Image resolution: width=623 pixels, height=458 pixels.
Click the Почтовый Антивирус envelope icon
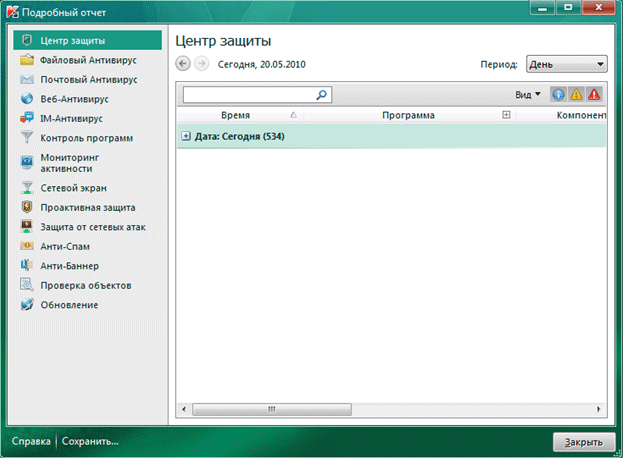[x=27, y=79]
